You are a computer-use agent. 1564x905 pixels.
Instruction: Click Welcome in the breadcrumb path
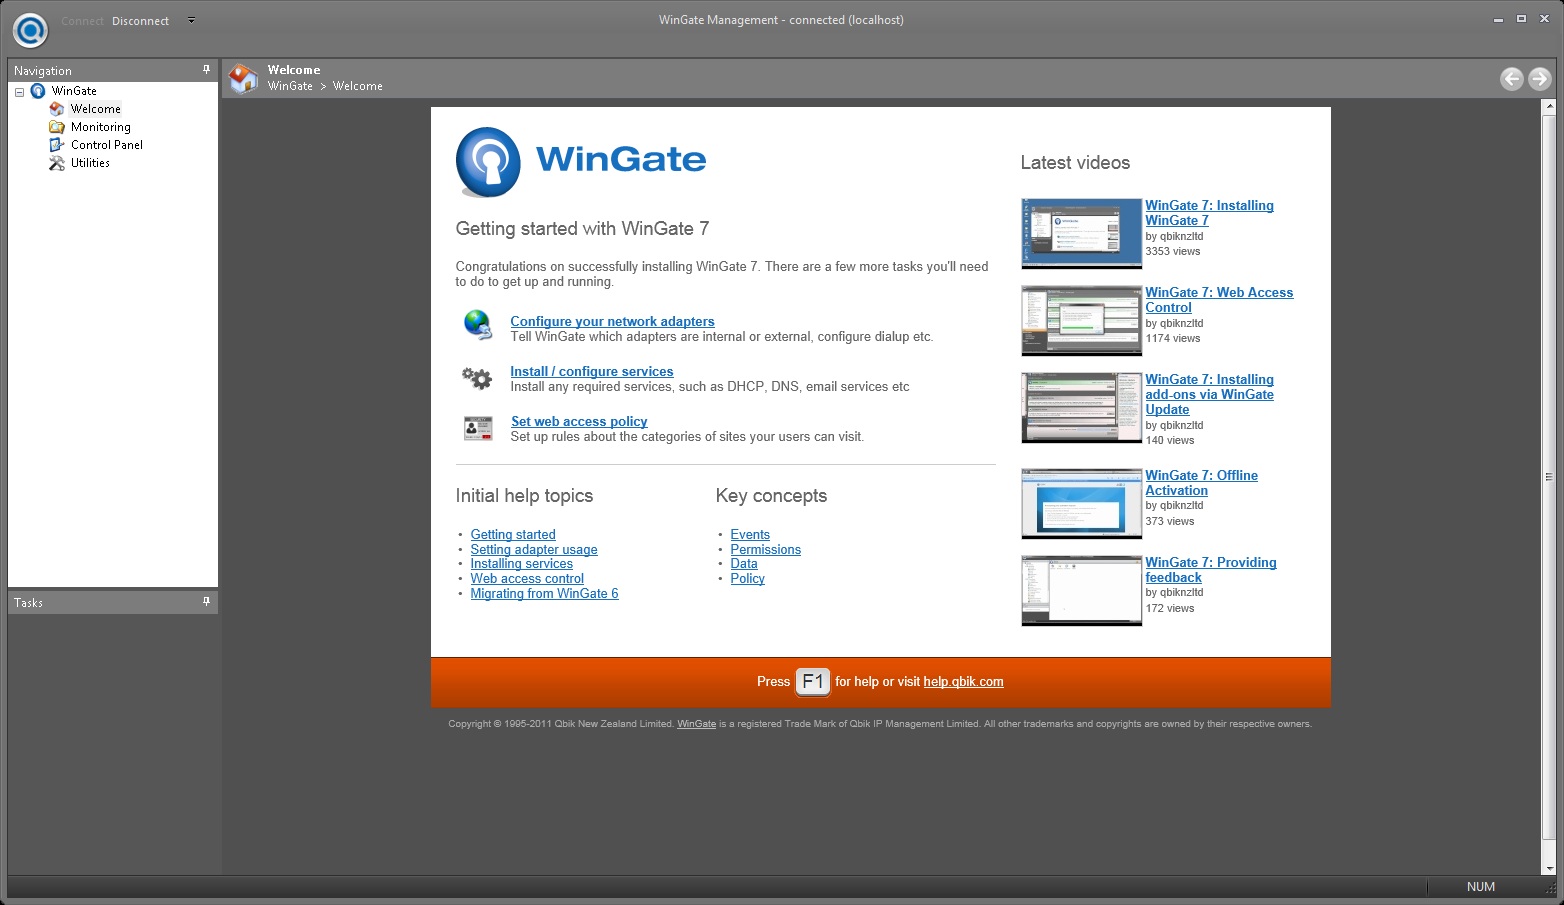coord(358,86)
